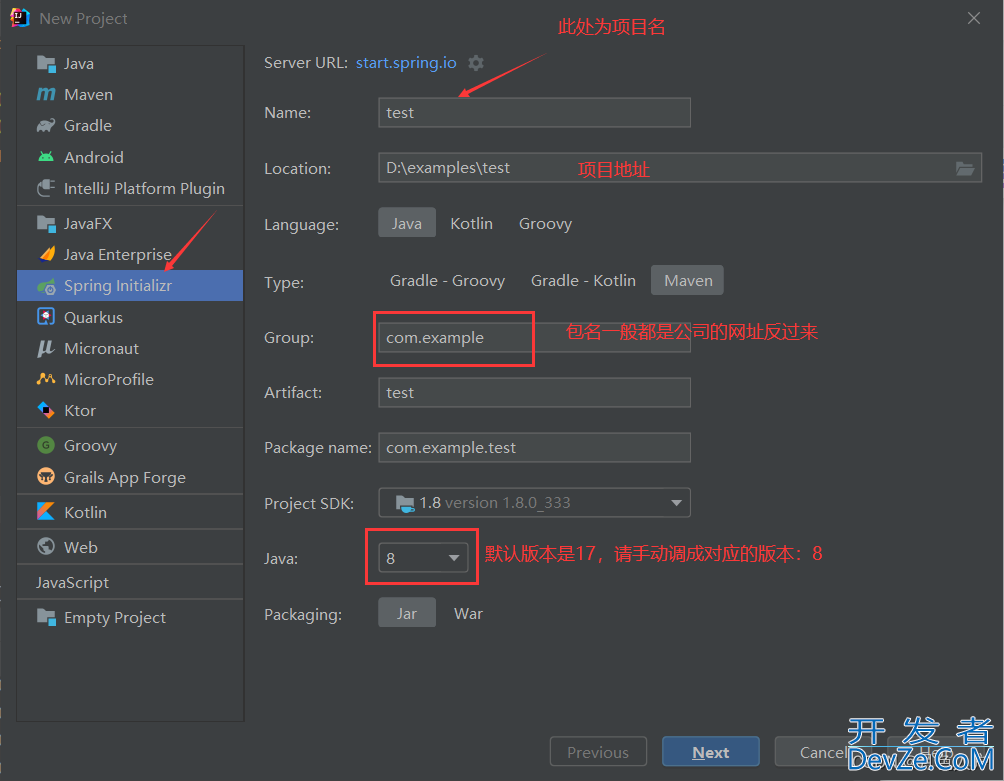Select Empty Project entry

130,617
